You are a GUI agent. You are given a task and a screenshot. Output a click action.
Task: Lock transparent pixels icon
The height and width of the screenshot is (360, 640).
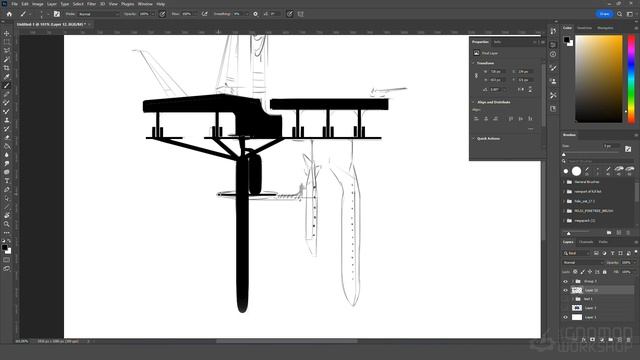click(x=575, y=272)
